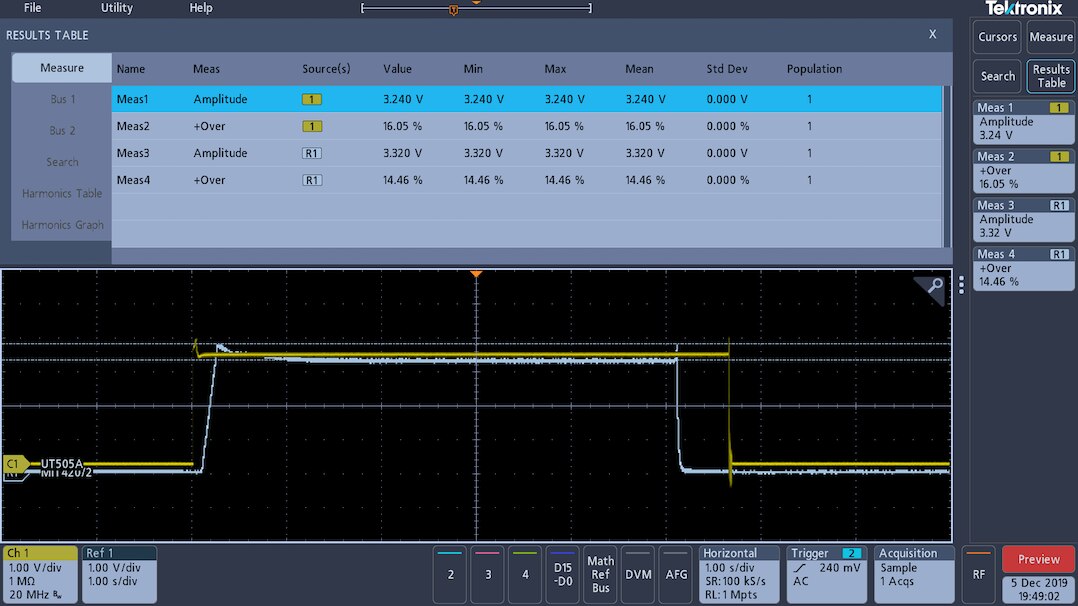Click the three-dot handle beside waveform
This screenshot has width=1078, height=606.
[x=961, y=285]
